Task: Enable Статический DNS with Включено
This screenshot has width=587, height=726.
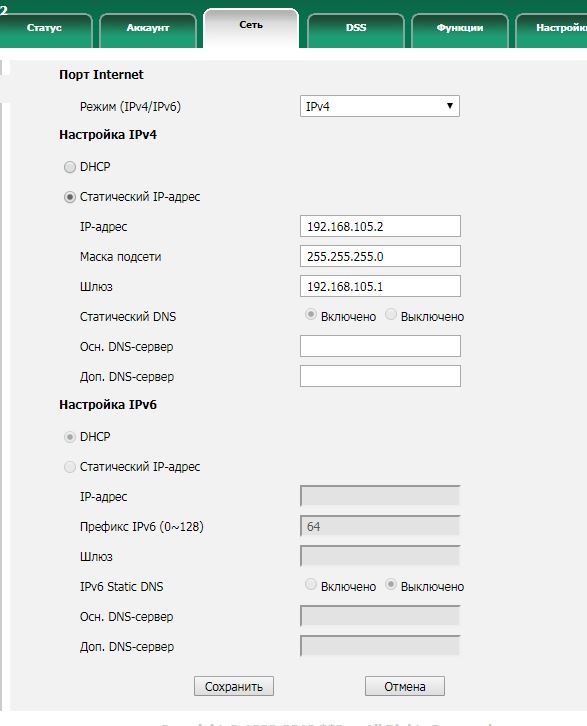Action: [x=311, y=314]
